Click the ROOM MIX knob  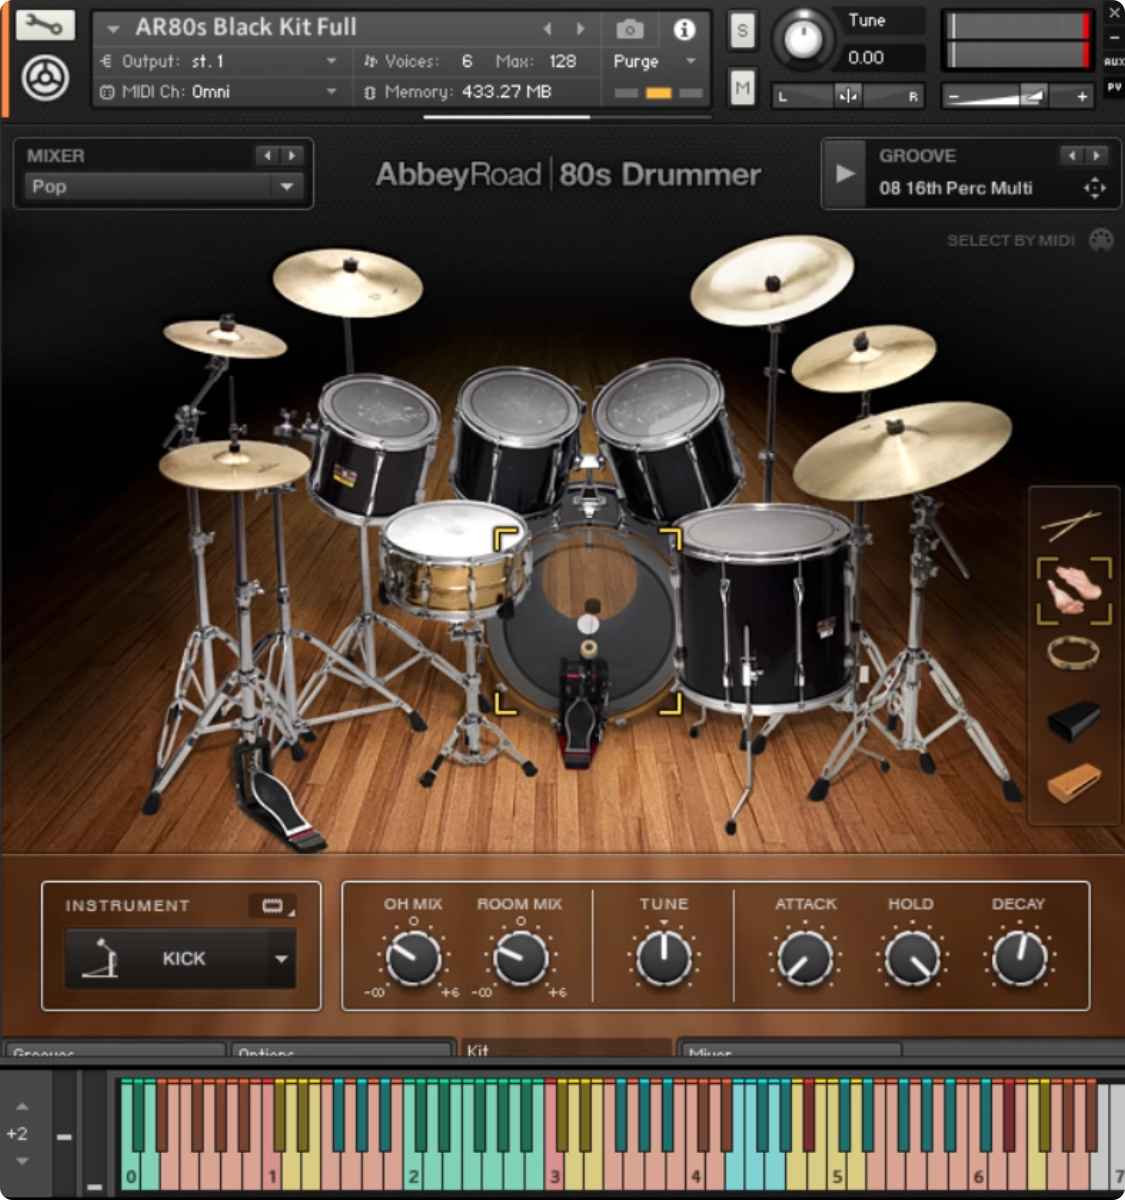tap(520, 957)
